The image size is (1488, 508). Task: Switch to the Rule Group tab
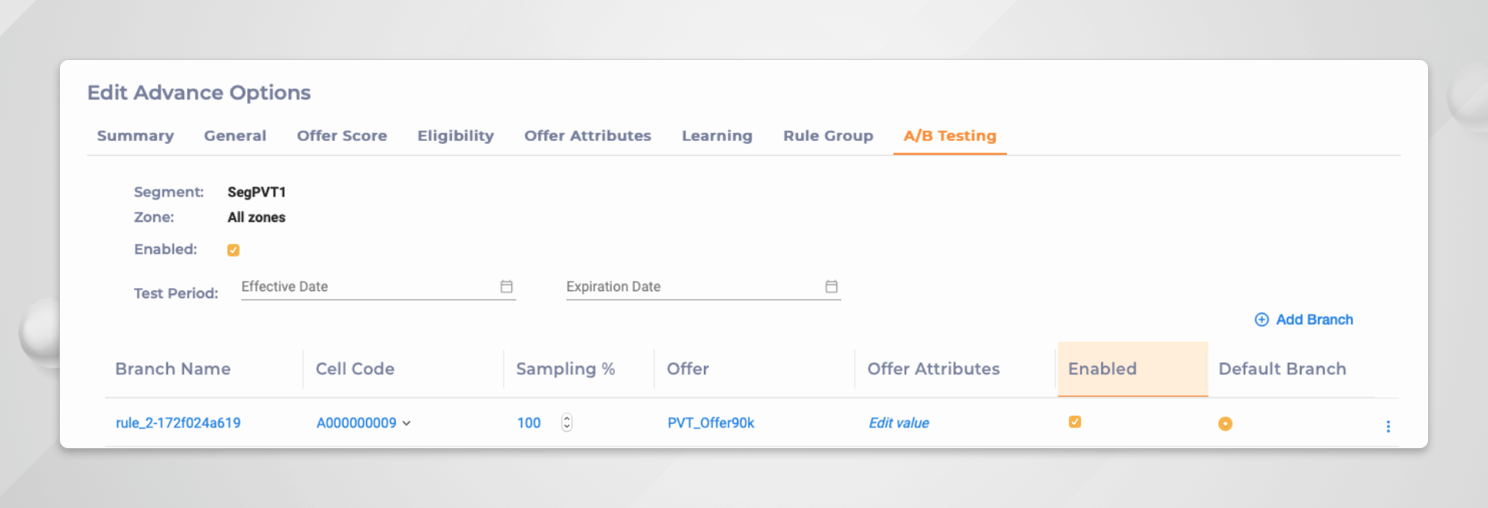tap(828, 136)
